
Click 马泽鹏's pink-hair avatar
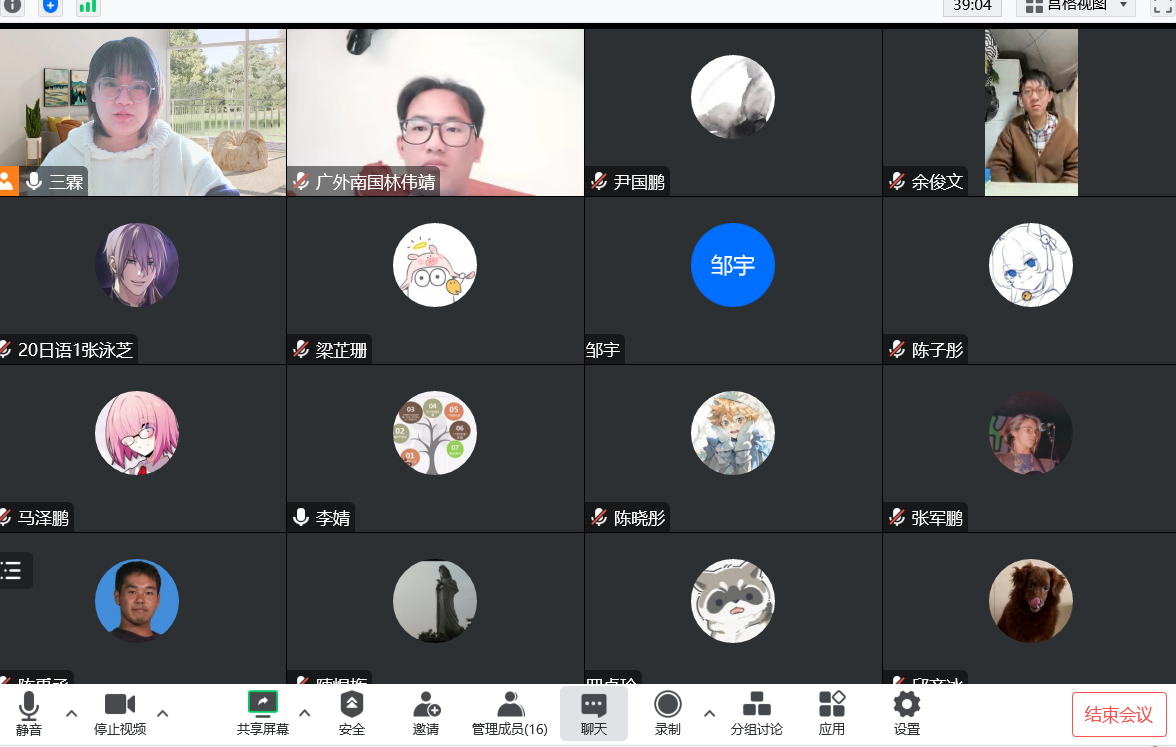point(137,433)
